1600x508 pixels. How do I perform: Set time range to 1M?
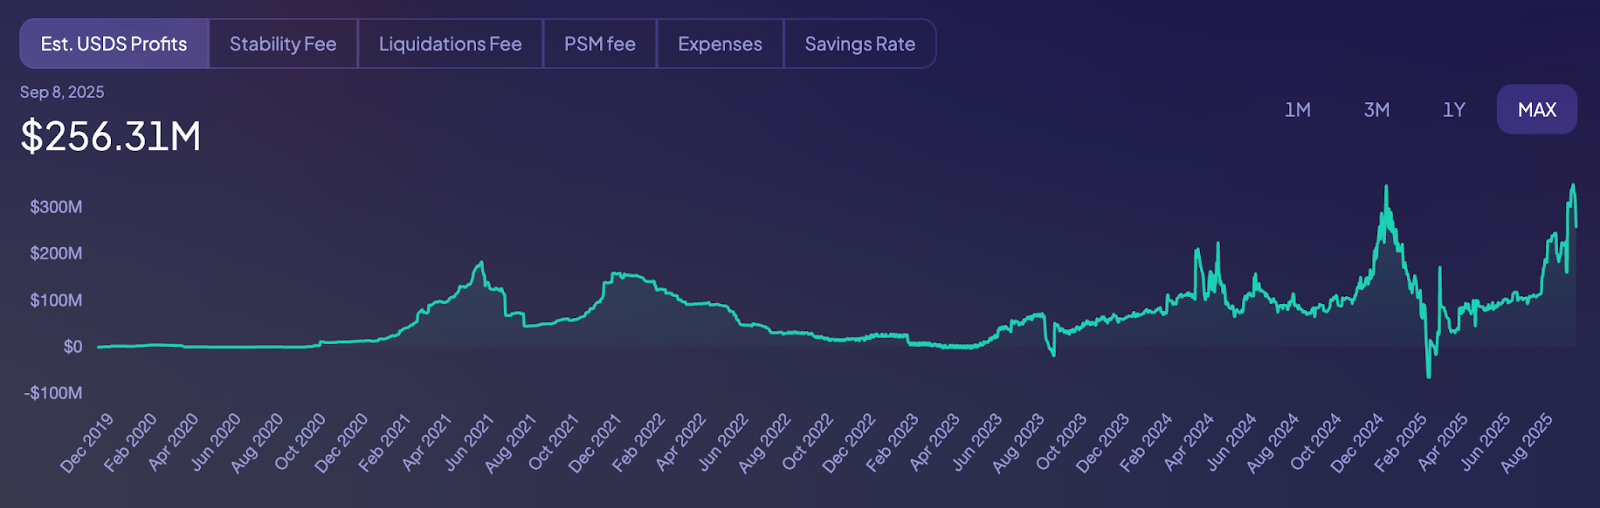point(1297,110)
